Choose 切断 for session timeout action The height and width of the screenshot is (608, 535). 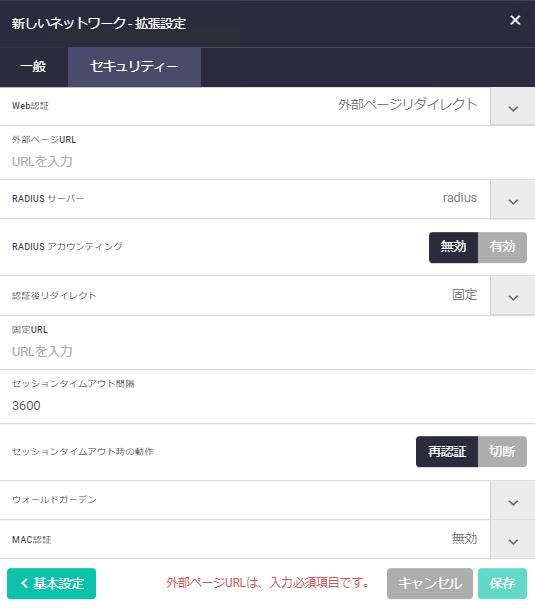(502, 451)
